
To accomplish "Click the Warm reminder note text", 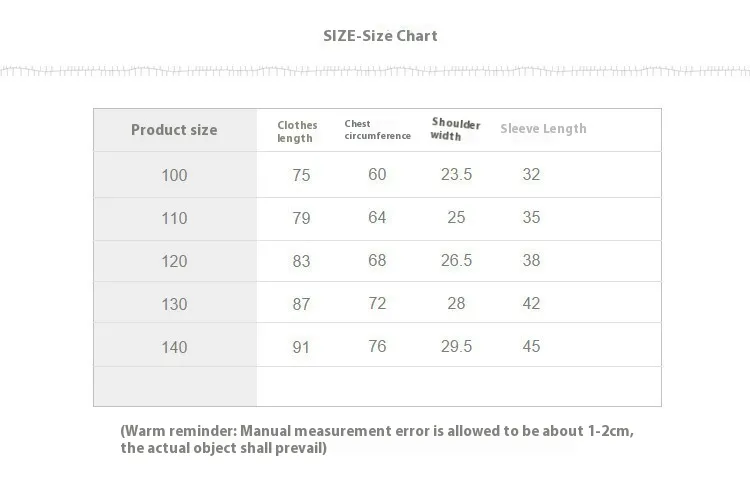I will [x=377, y=439].
